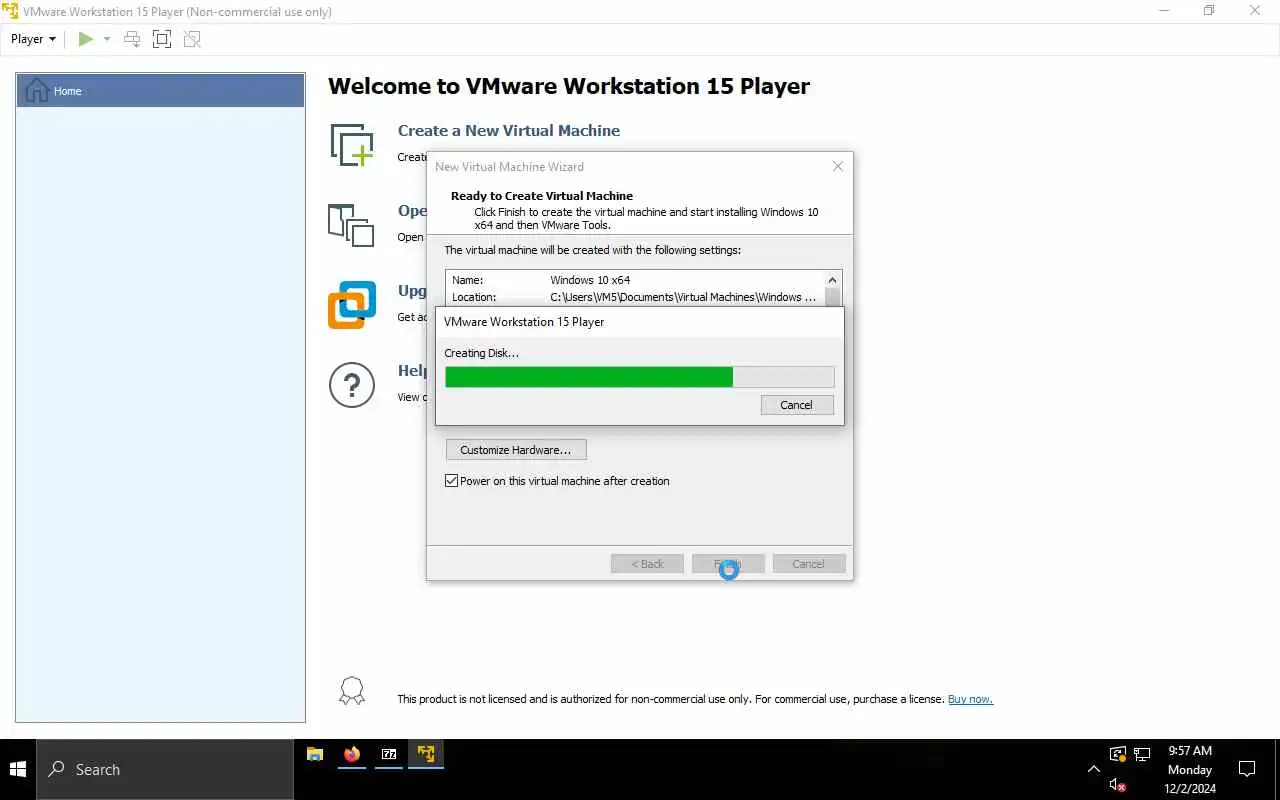The width and height of the screenshot is (1280, 800).
Task: Cancel the Creating Disk progress dialog
Action: click(x=796, y=405)
